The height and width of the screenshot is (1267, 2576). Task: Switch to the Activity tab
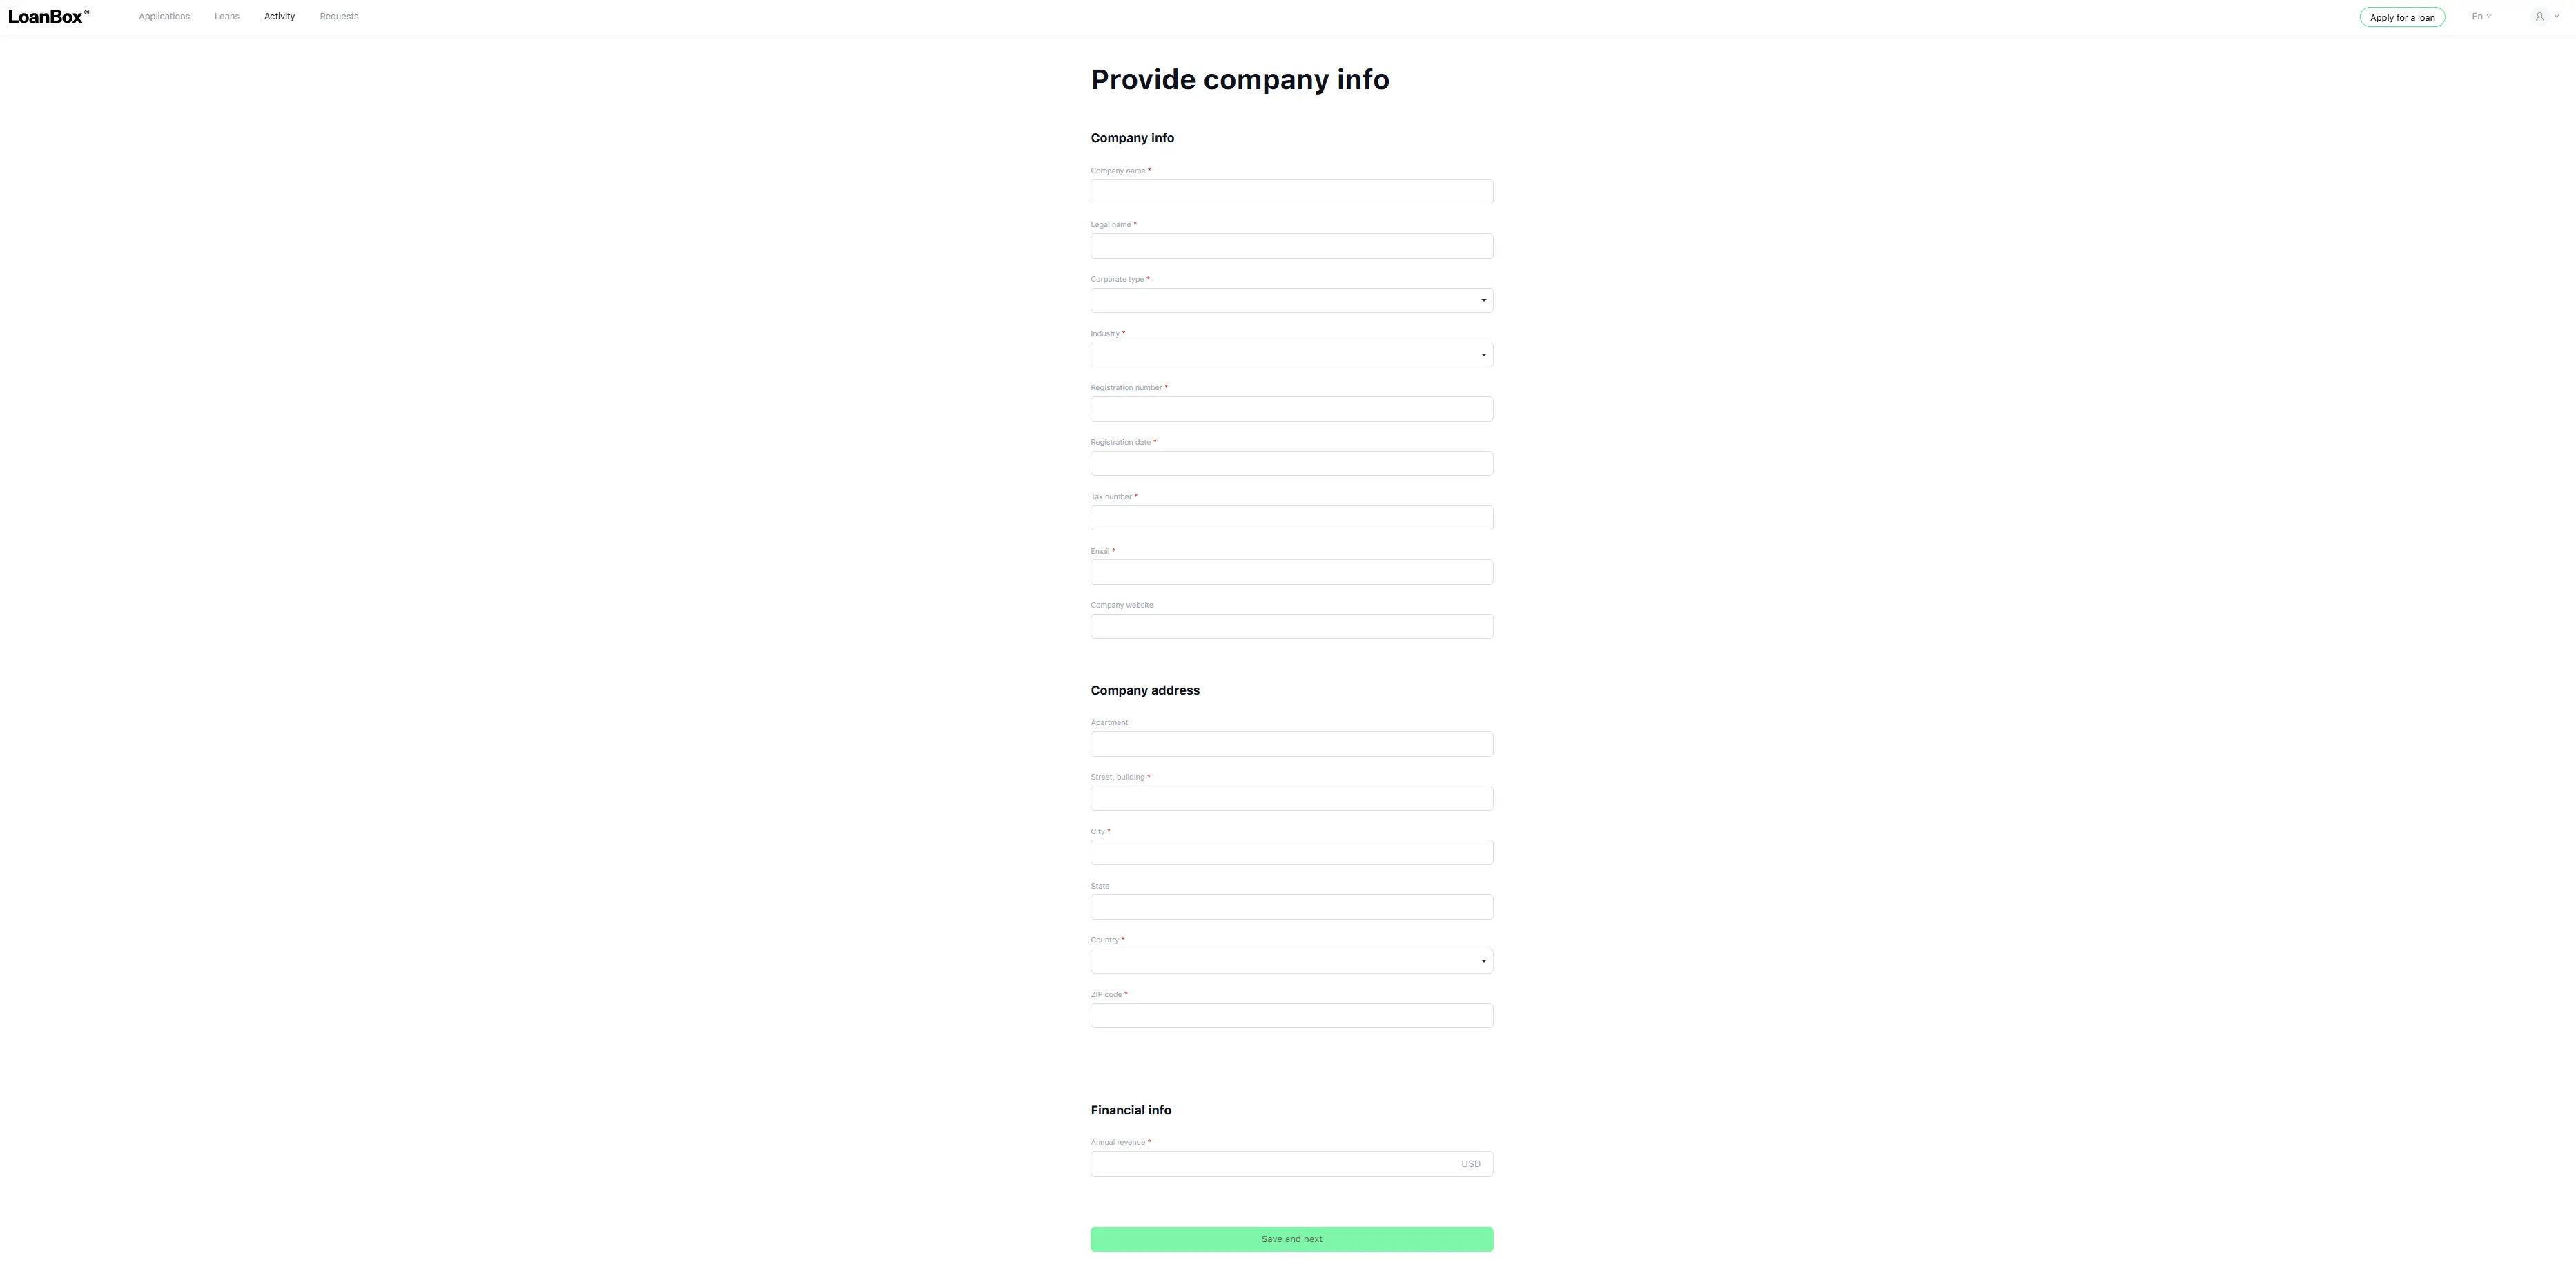[x=279, y=16]
